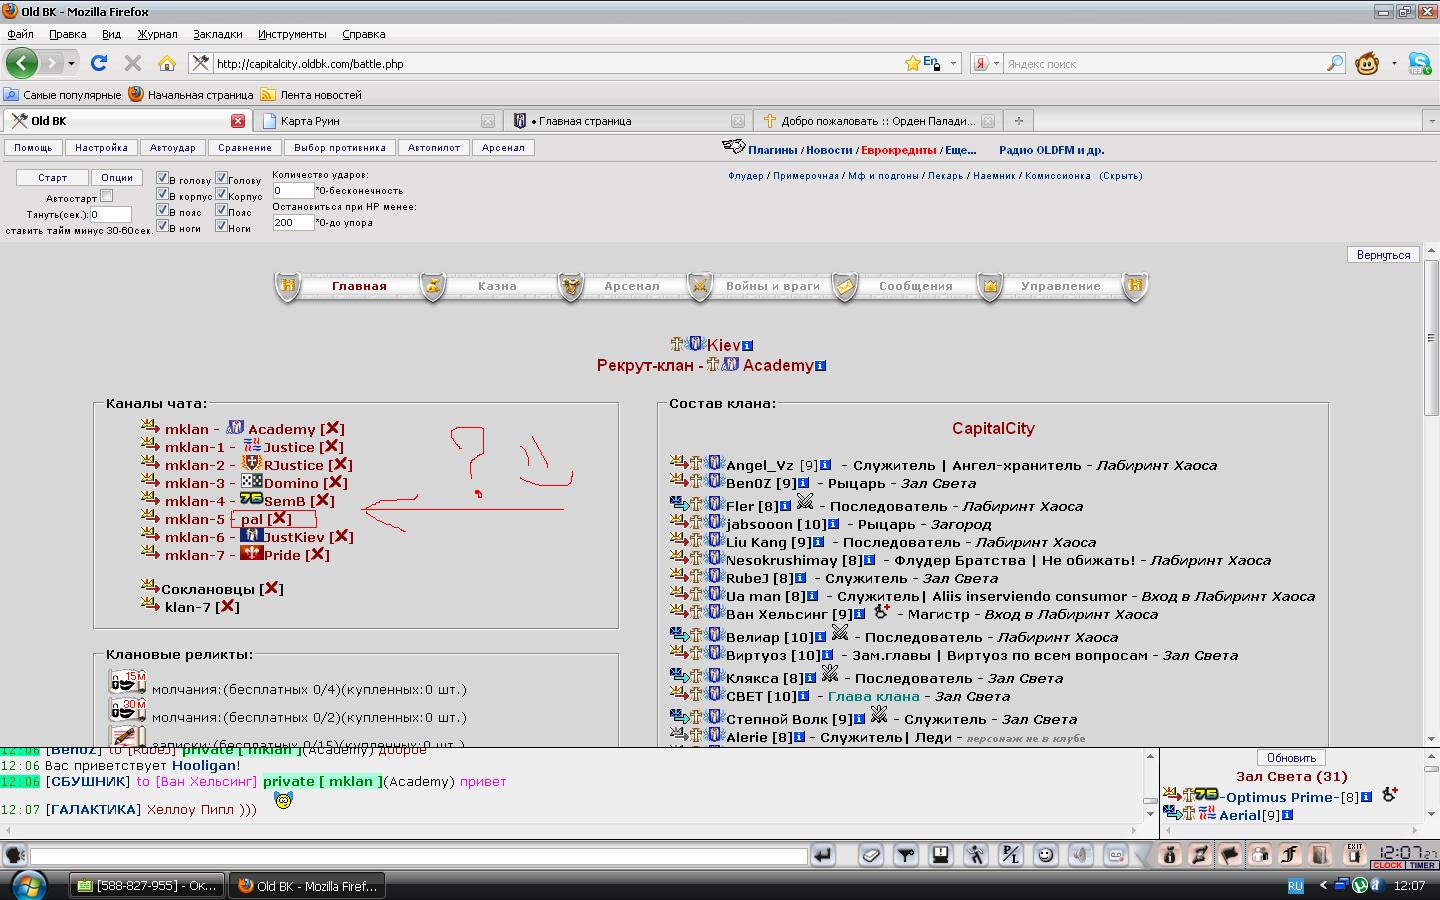The image size is (1440, 900).
Task: Enable the Автостарт checkbox
Action: point(107,196)
